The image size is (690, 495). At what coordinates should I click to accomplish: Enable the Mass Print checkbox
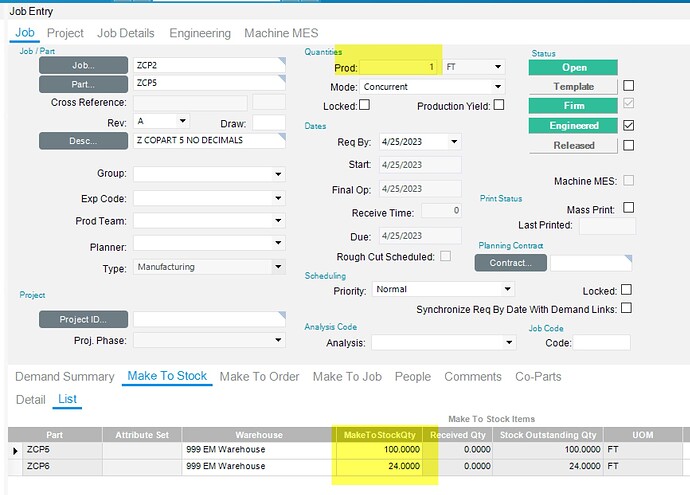point(628,208)
